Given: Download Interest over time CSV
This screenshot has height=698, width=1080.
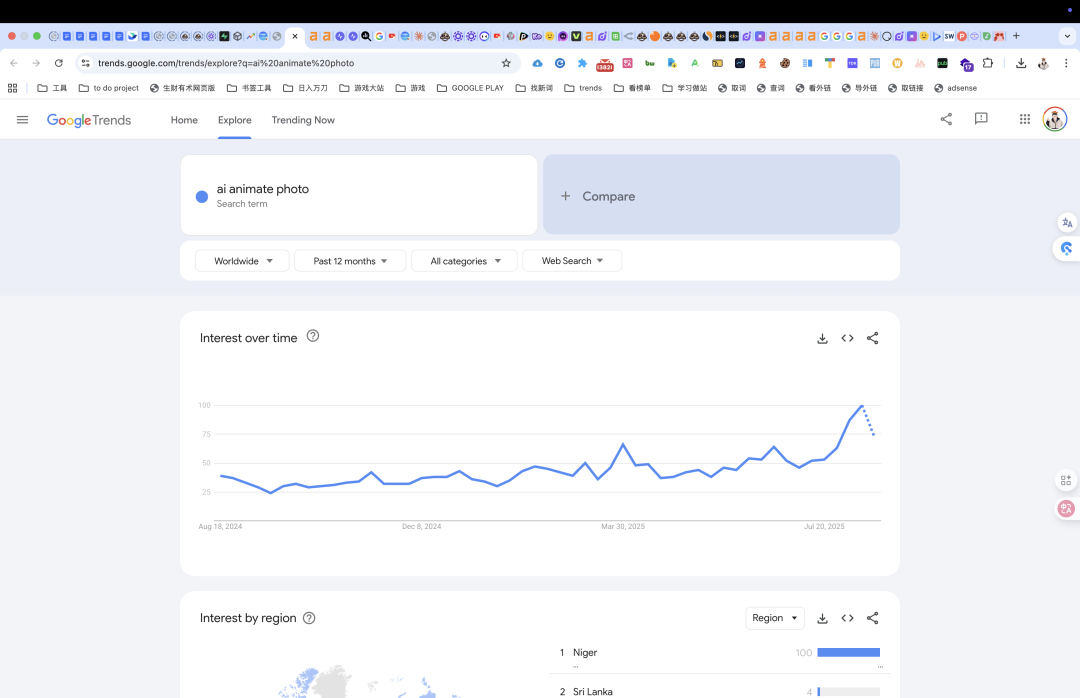Looking at the screenshot, I should click(x=822, y=338).
